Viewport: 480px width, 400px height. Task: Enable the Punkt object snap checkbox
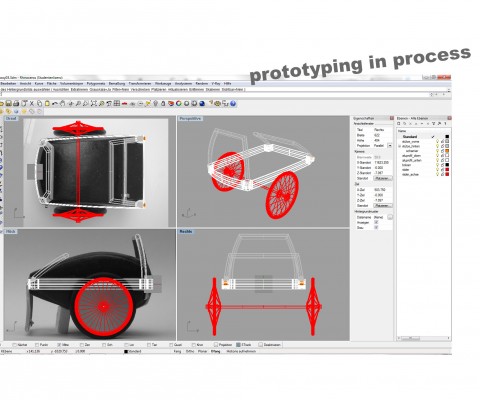click(x=37, y=345)
